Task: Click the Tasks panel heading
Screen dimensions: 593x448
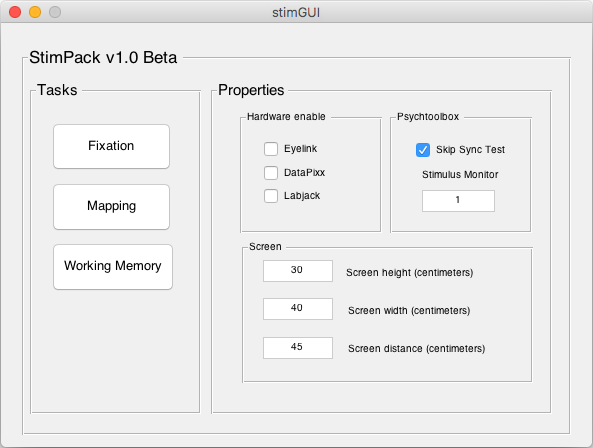Action: pos(57,90)
